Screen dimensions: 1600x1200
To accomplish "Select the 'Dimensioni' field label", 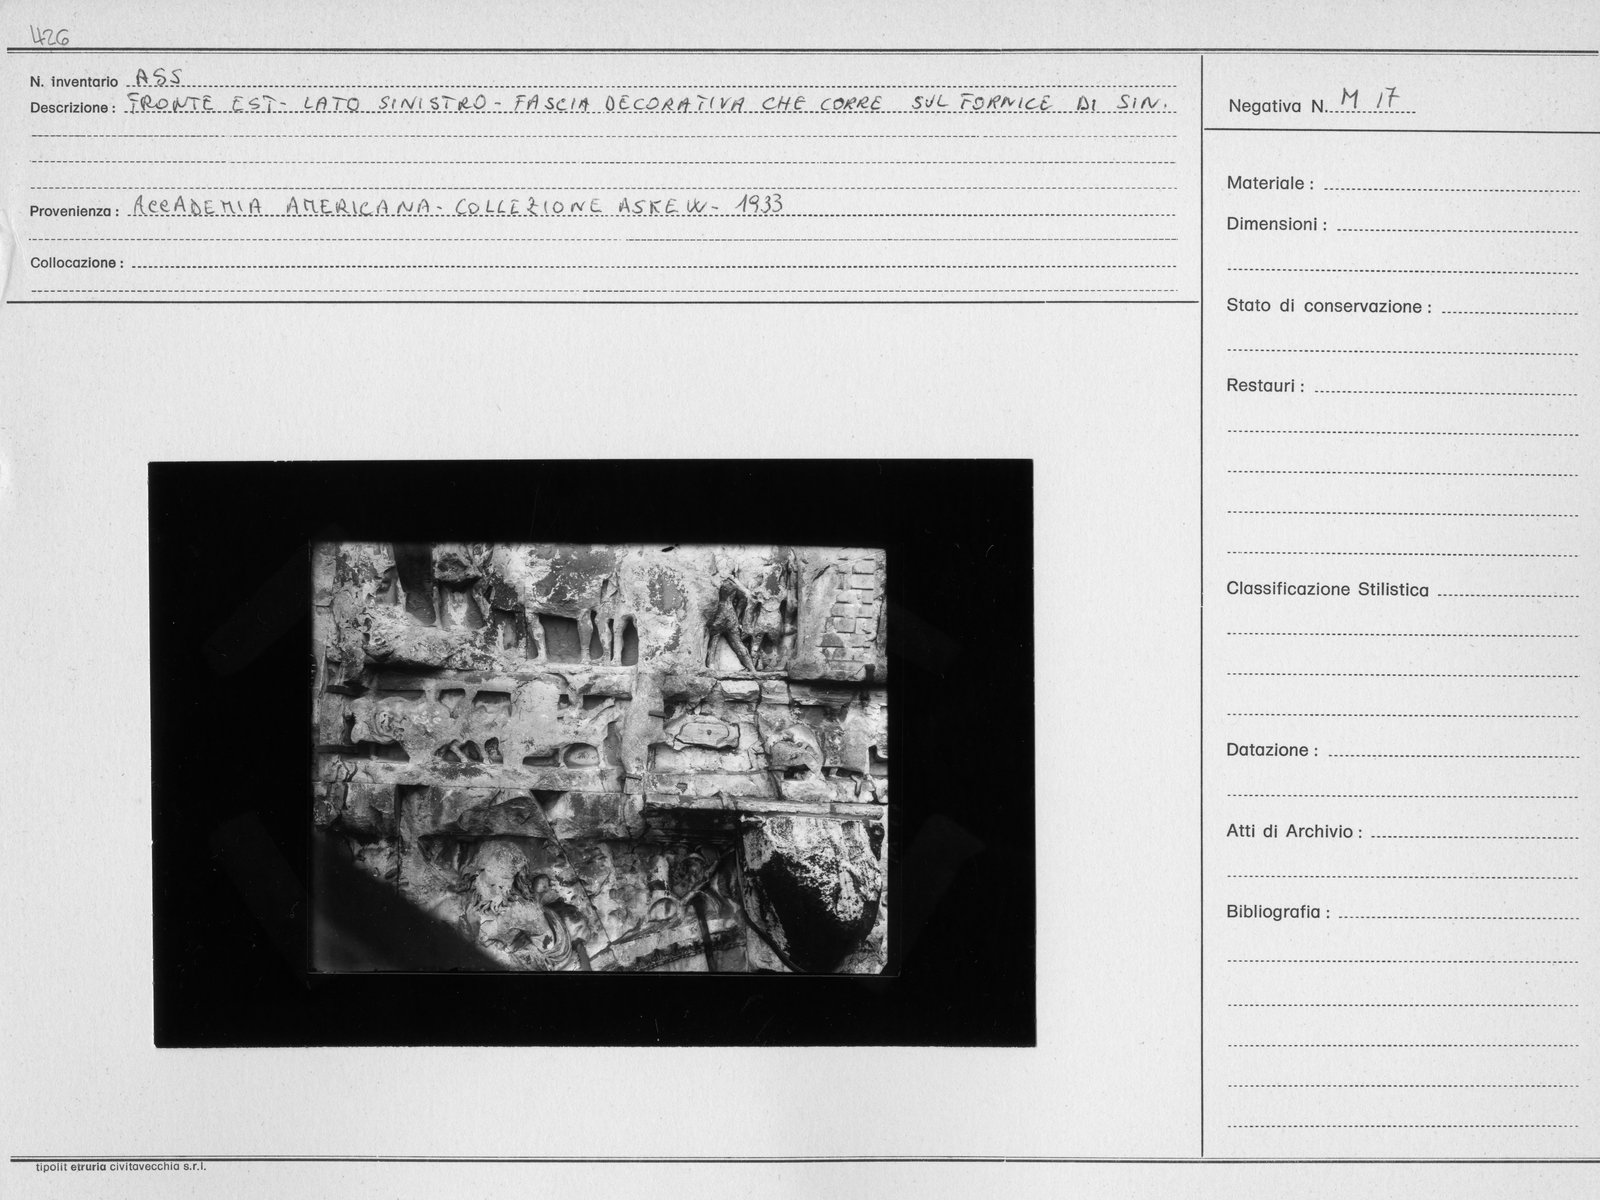I will [x=1277, y=225].
